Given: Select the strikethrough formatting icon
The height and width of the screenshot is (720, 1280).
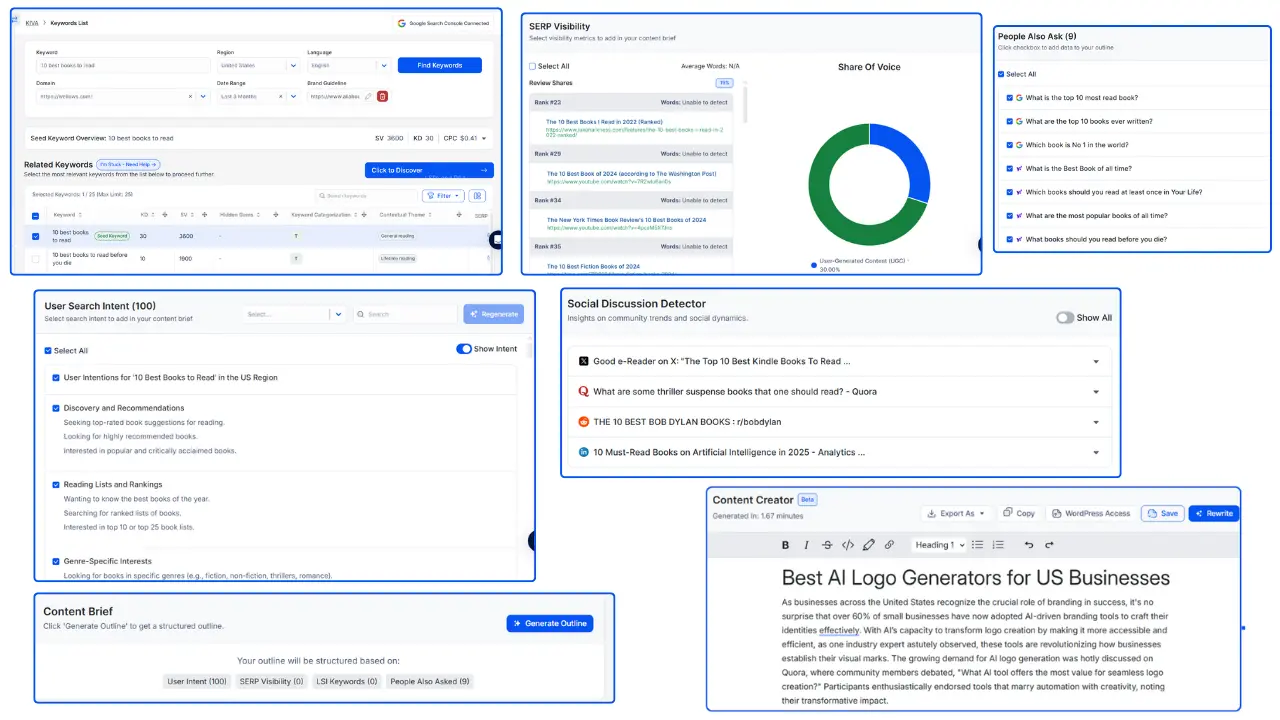Looking at the screenshot, I should pos(827,544).
